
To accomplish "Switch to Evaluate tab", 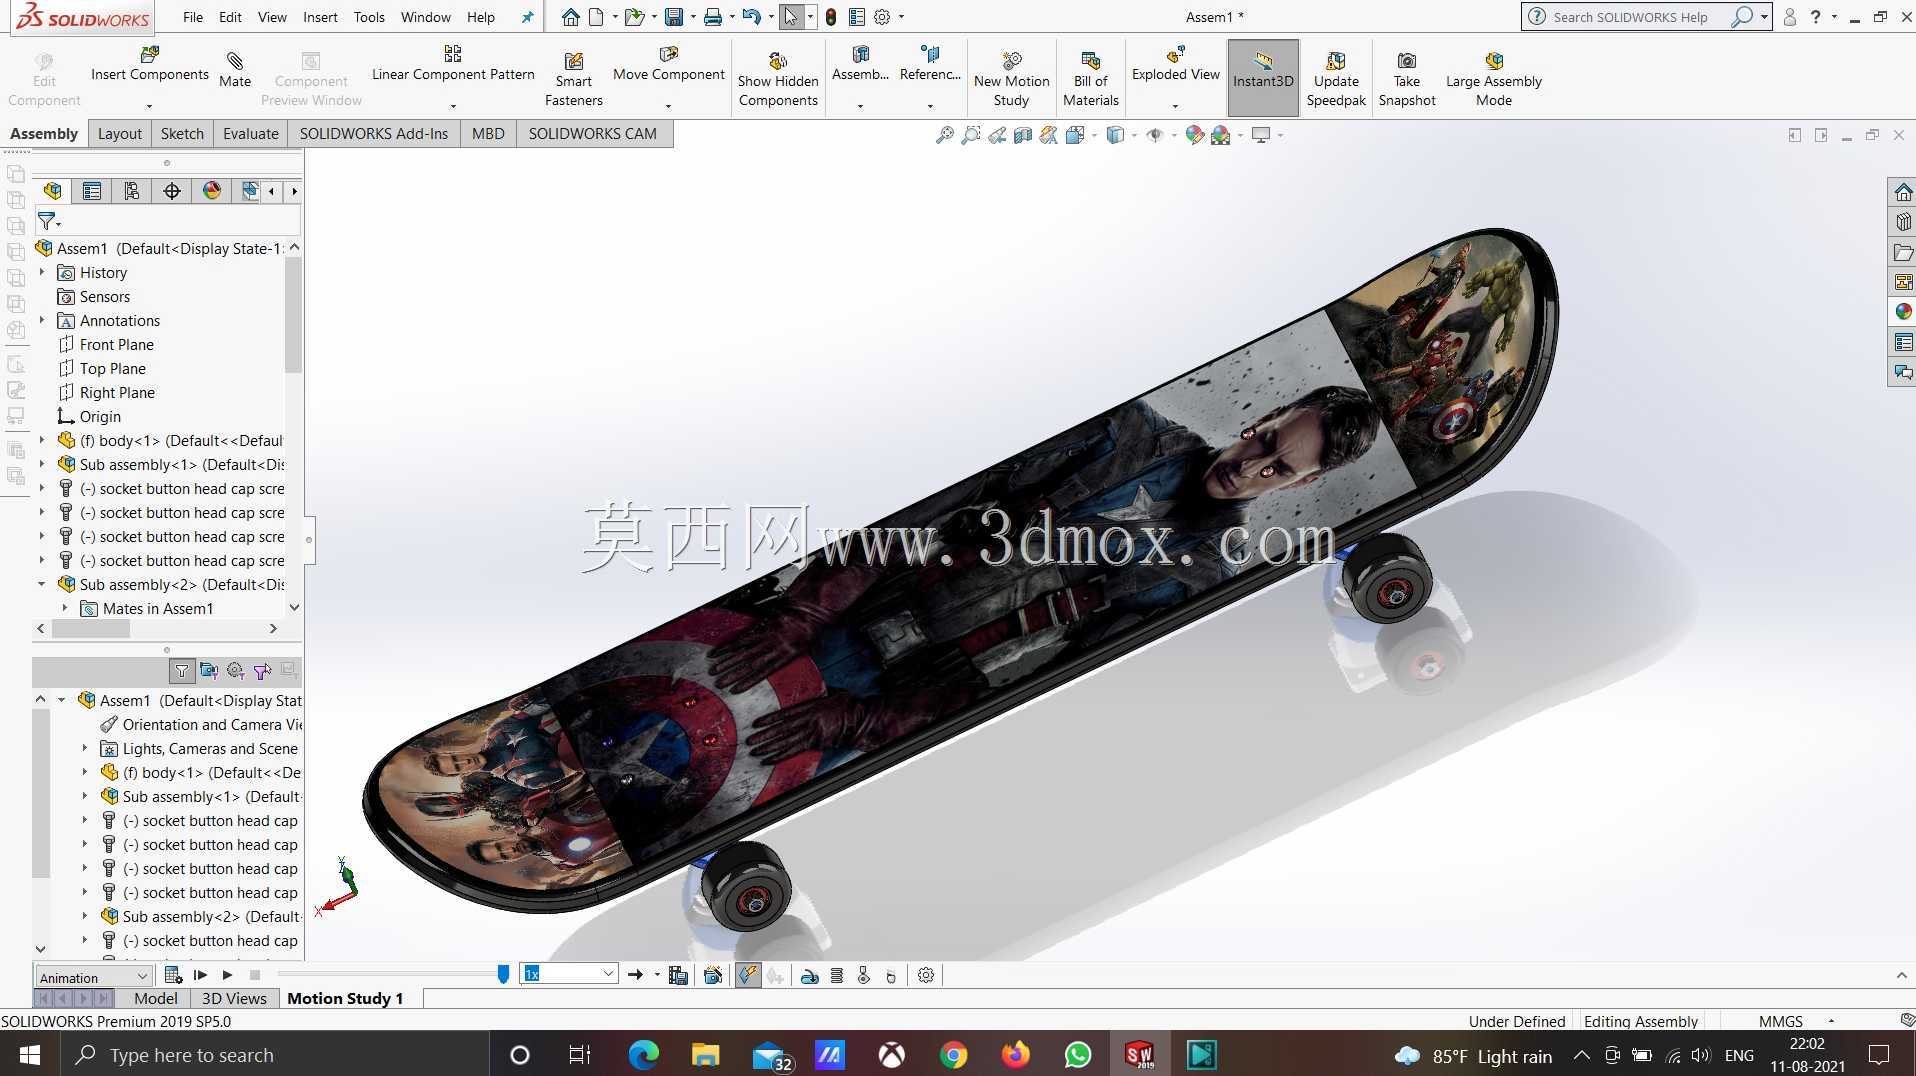I will coord(250,134).
